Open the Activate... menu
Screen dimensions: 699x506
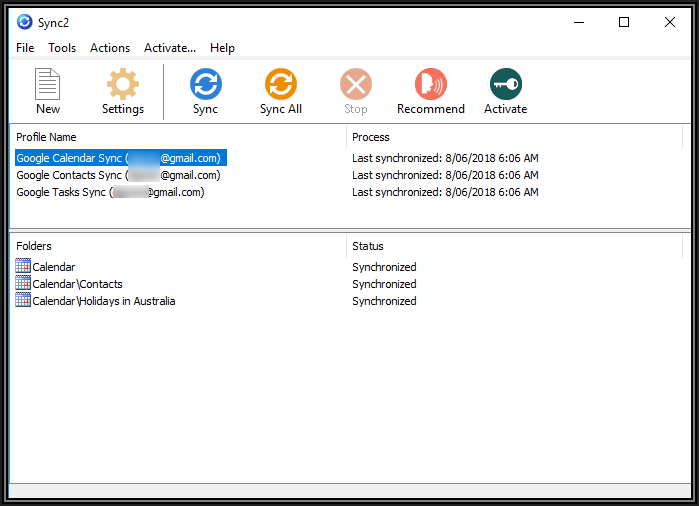pos(170,48)
